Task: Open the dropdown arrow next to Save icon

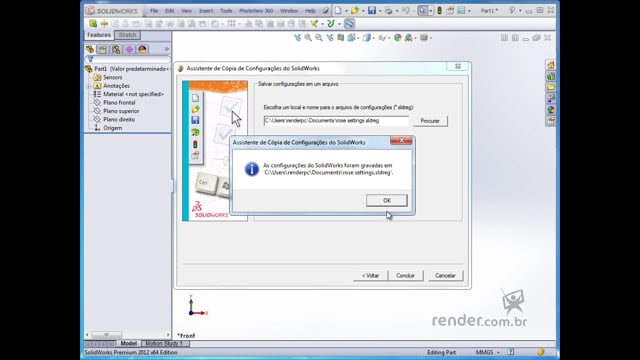Action: click(380, 11)
